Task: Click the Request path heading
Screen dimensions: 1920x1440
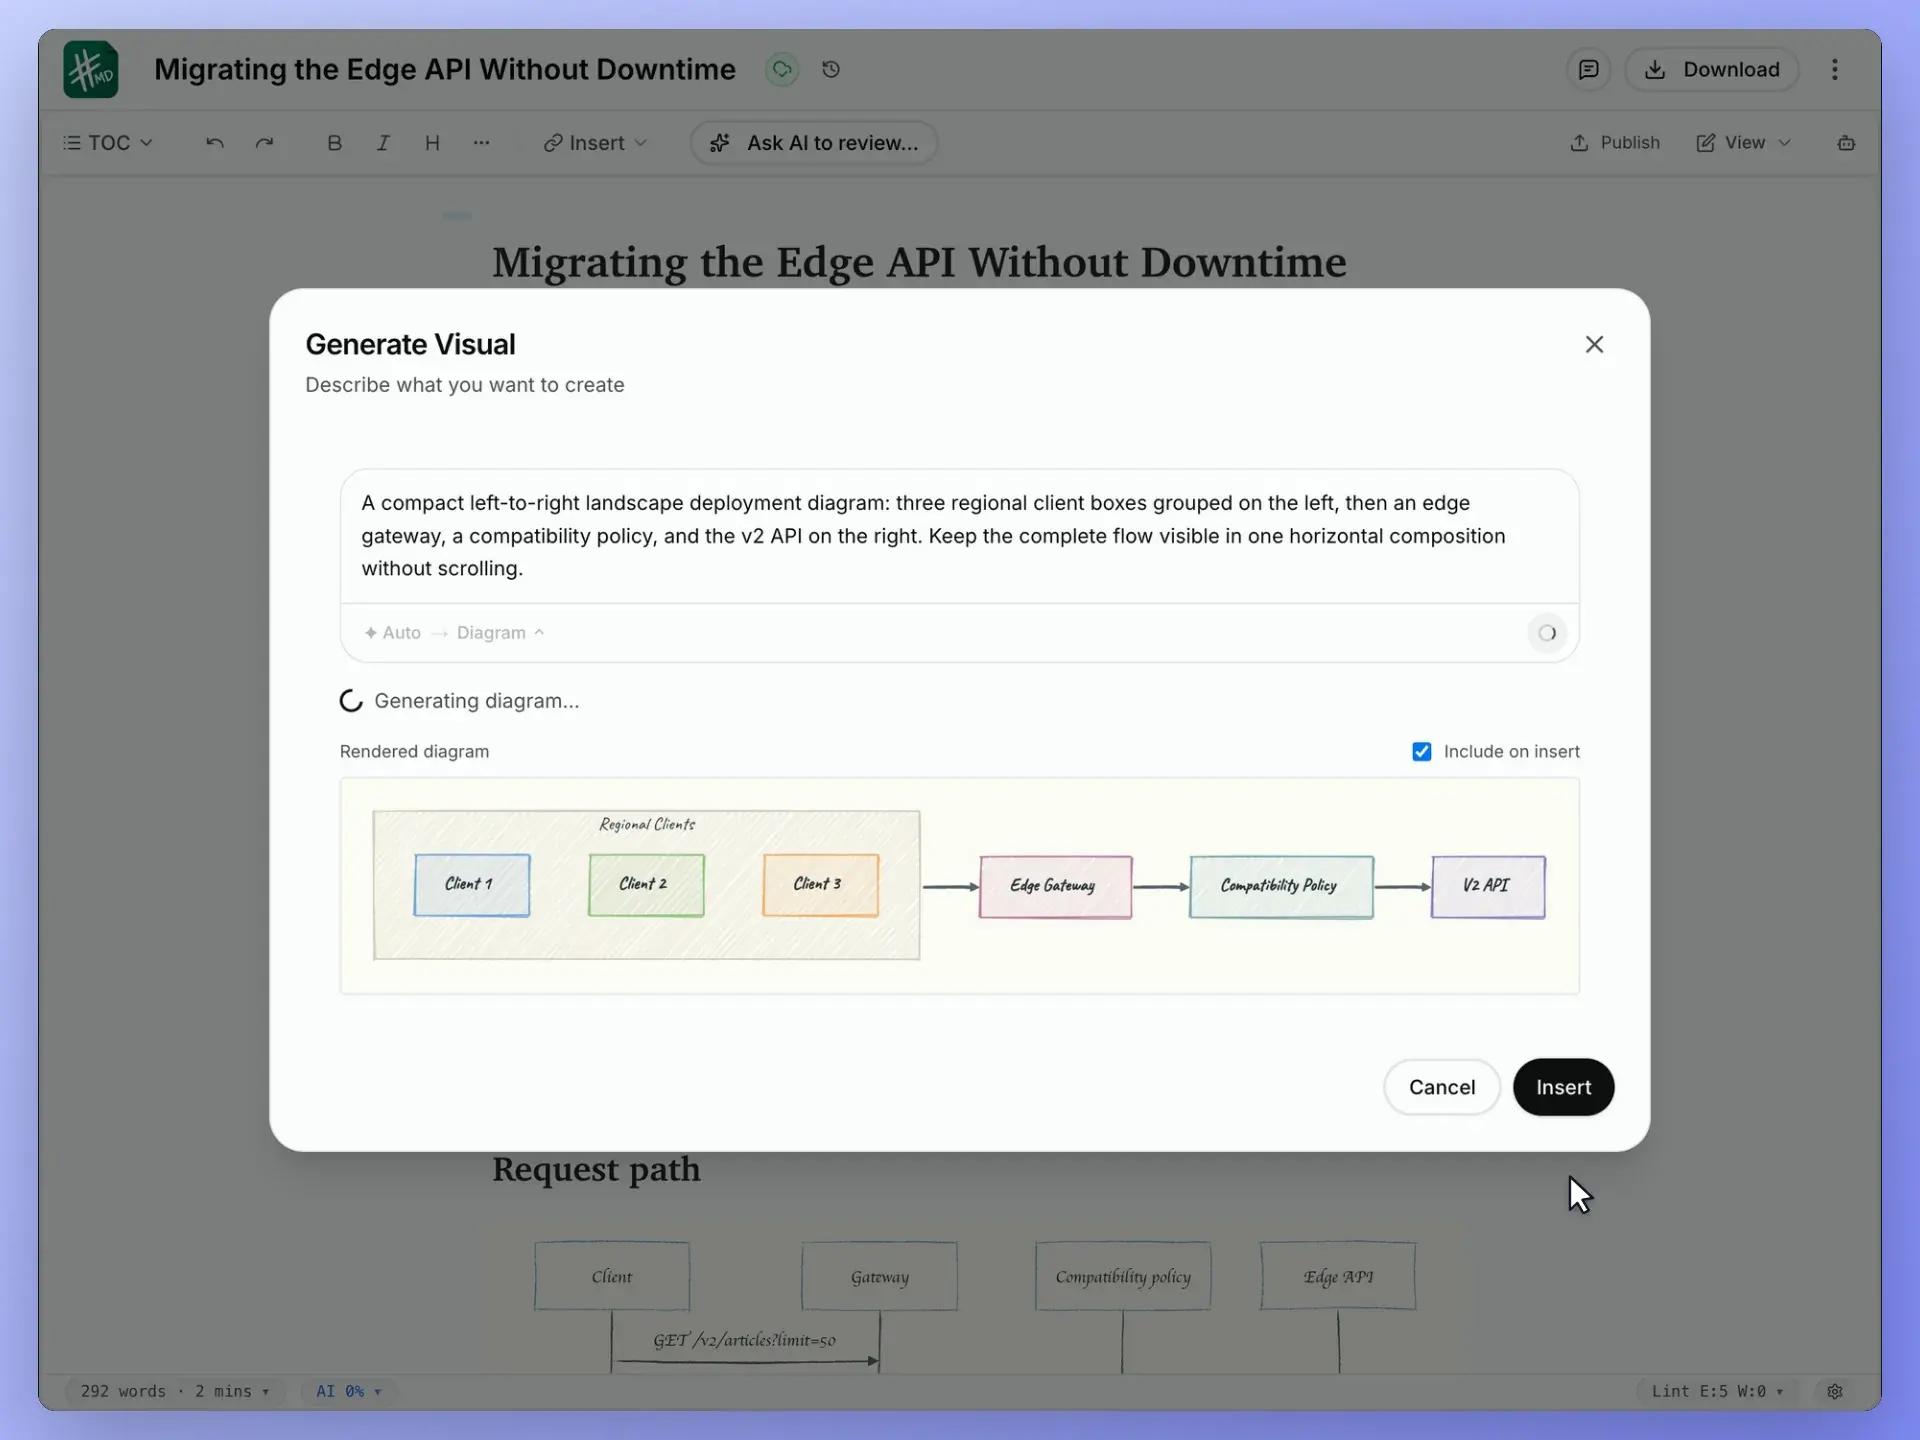Action: 596,1169
